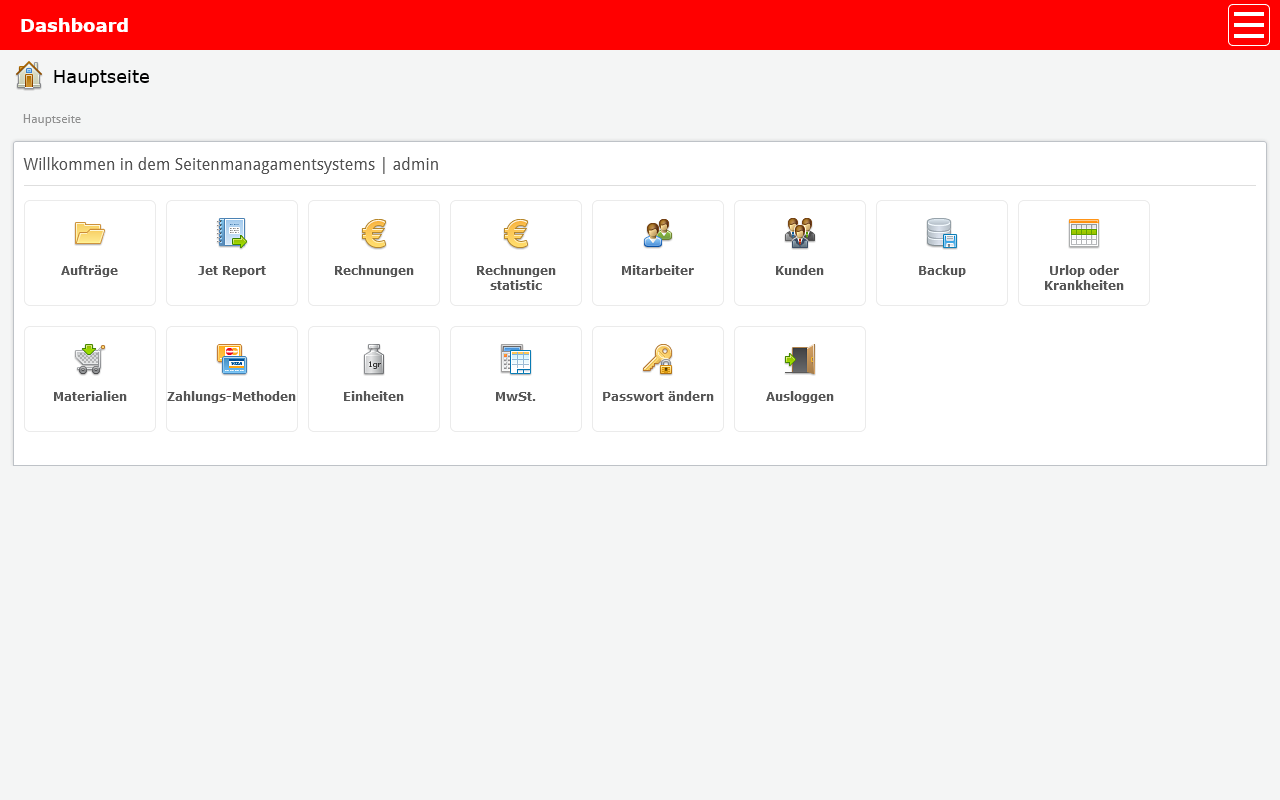Open the Materialien shopping cart icon
Screen dimensions: 1280x800
90,359
